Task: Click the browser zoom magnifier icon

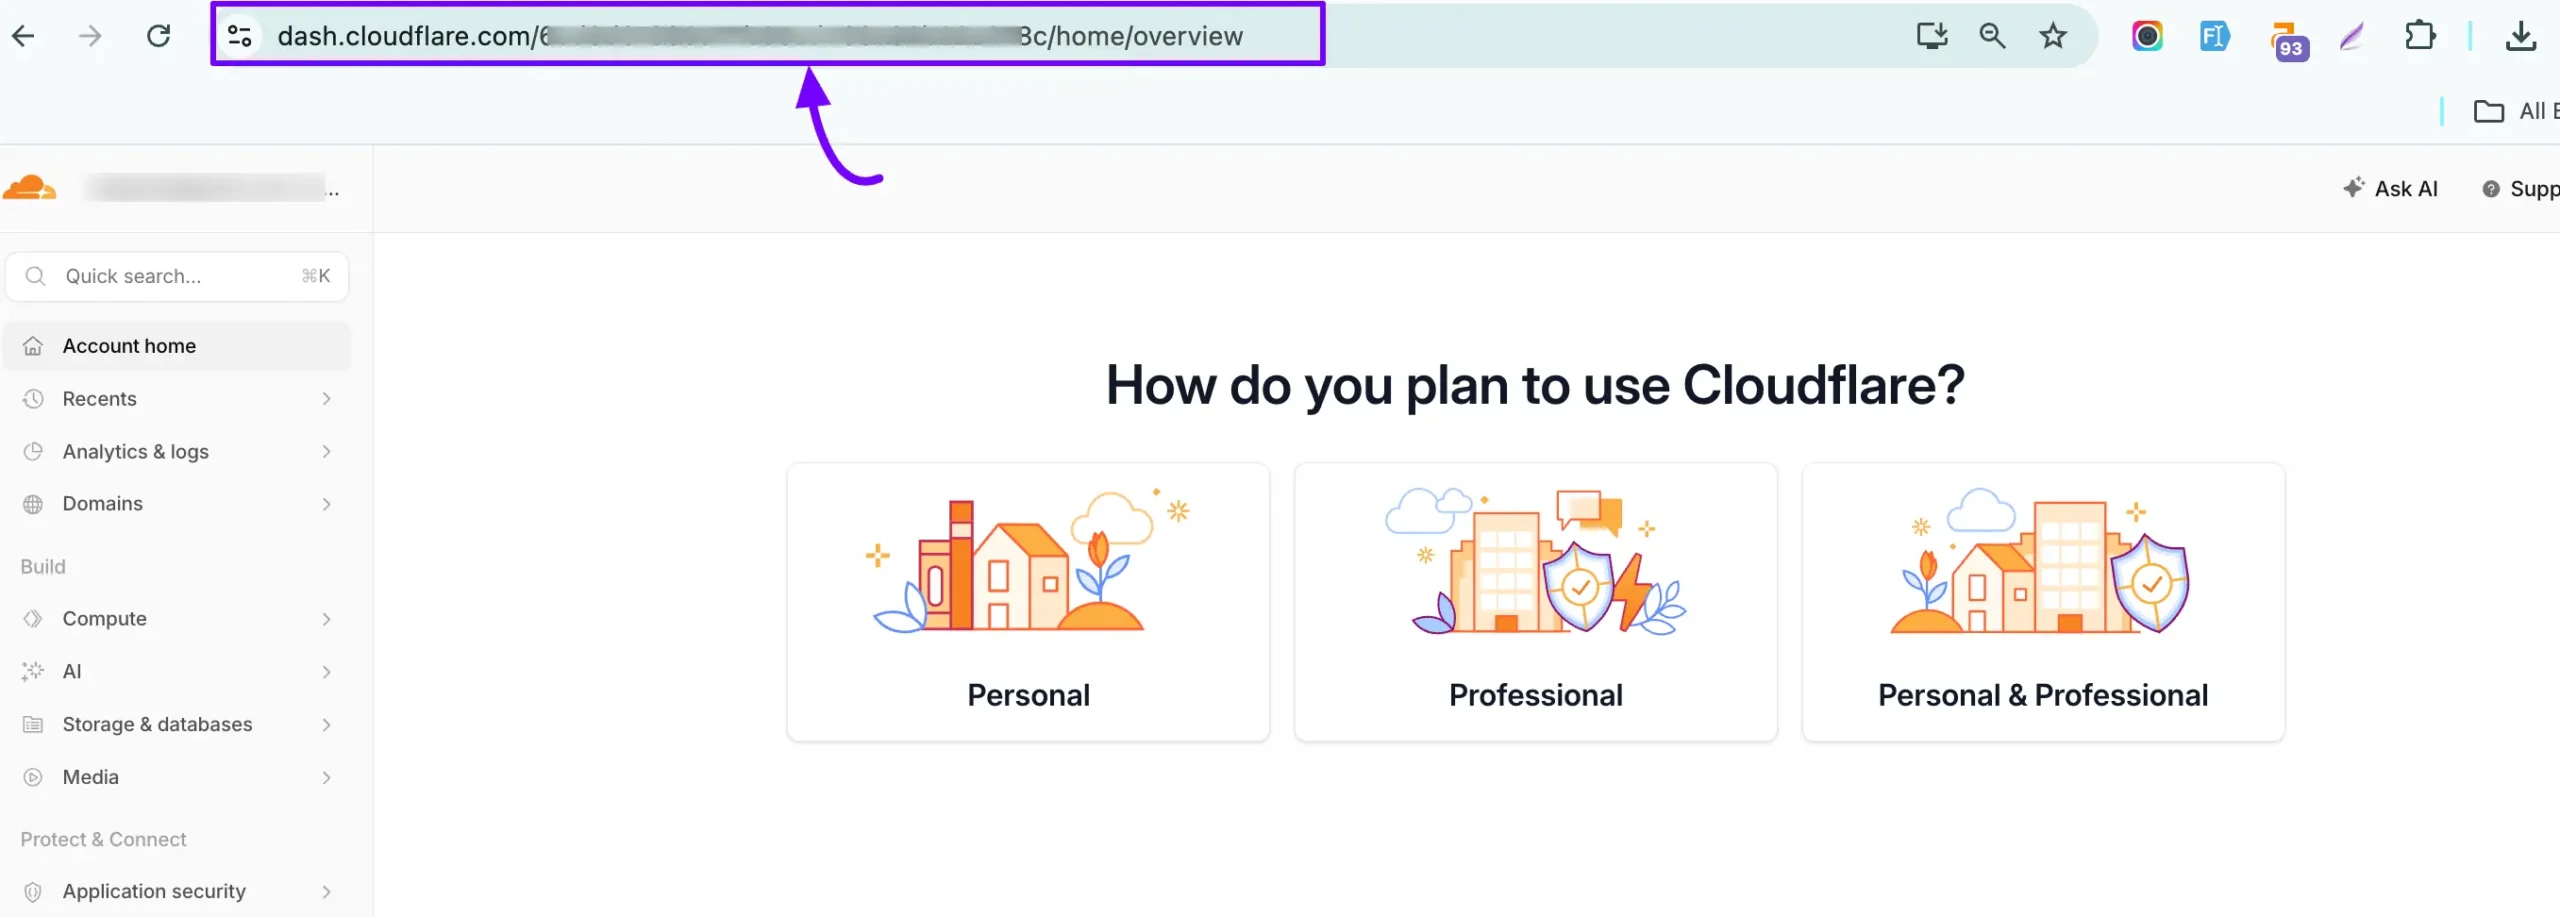Action: click(x=1991, y=36)
